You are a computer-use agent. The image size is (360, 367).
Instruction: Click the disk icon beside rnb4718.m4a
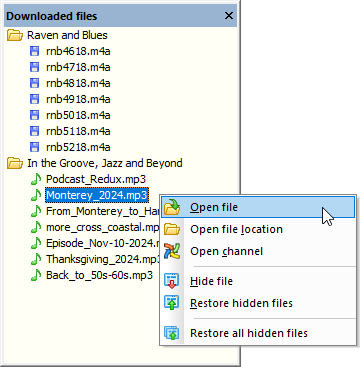point(34,67)
